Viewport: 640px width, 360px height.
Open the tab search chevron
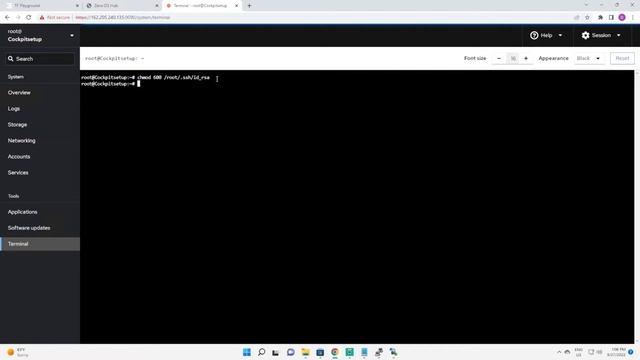coord(586,5)
